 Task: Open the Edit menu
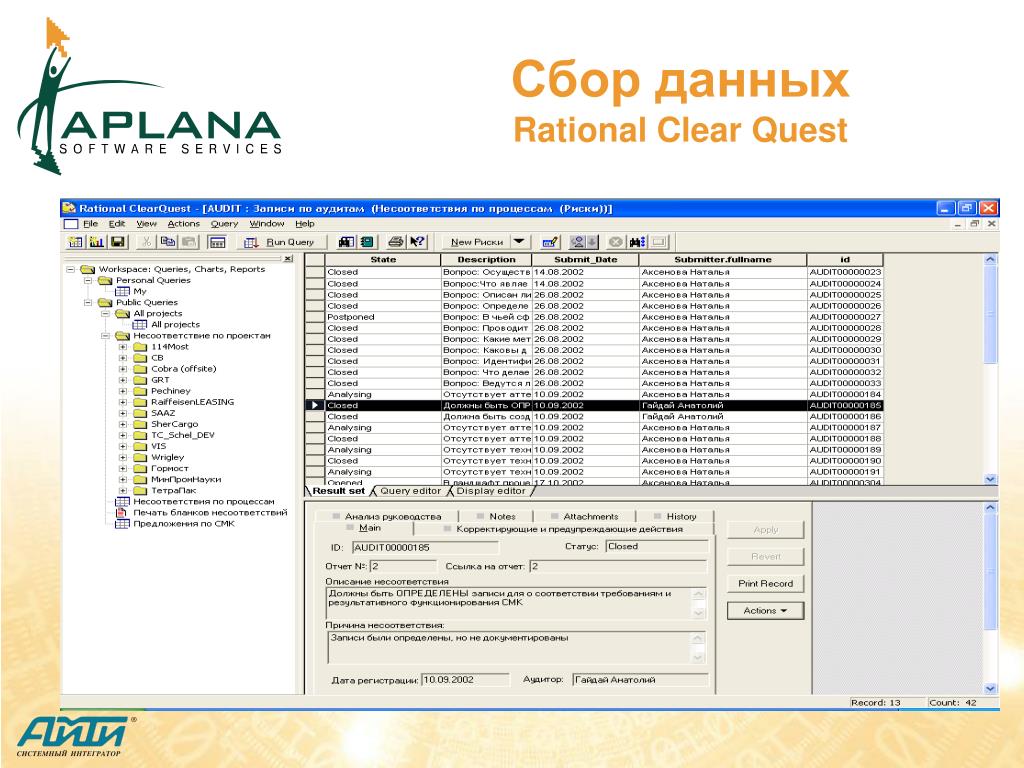(x=117, y=223)
